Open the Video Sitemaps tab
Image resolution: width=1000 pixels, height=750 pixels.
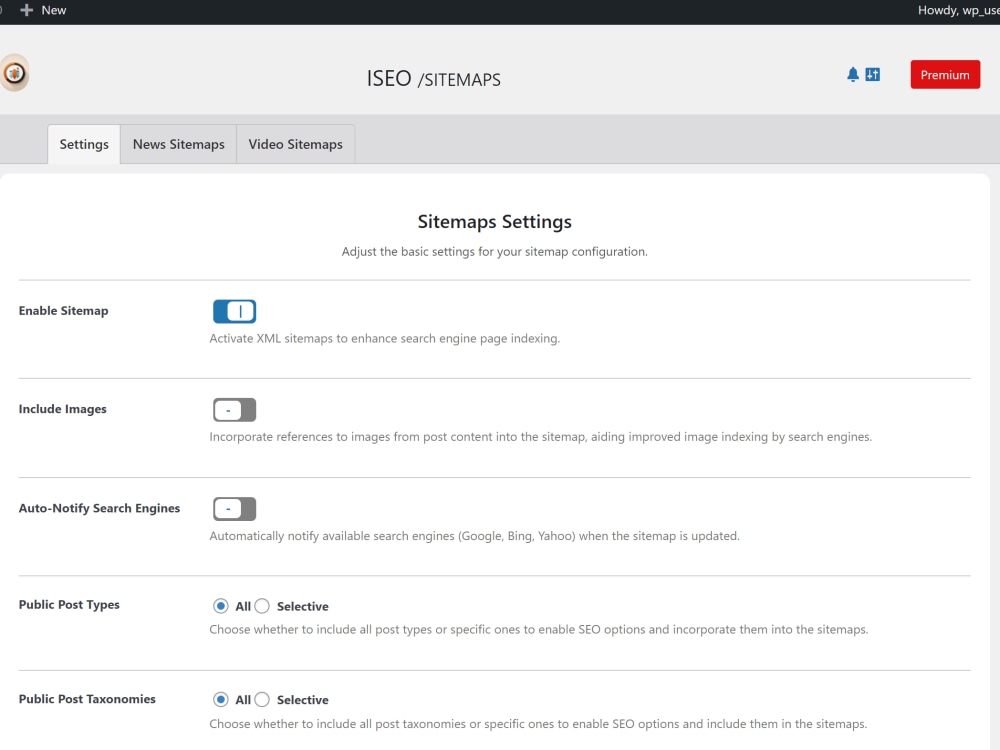point(295,144)
